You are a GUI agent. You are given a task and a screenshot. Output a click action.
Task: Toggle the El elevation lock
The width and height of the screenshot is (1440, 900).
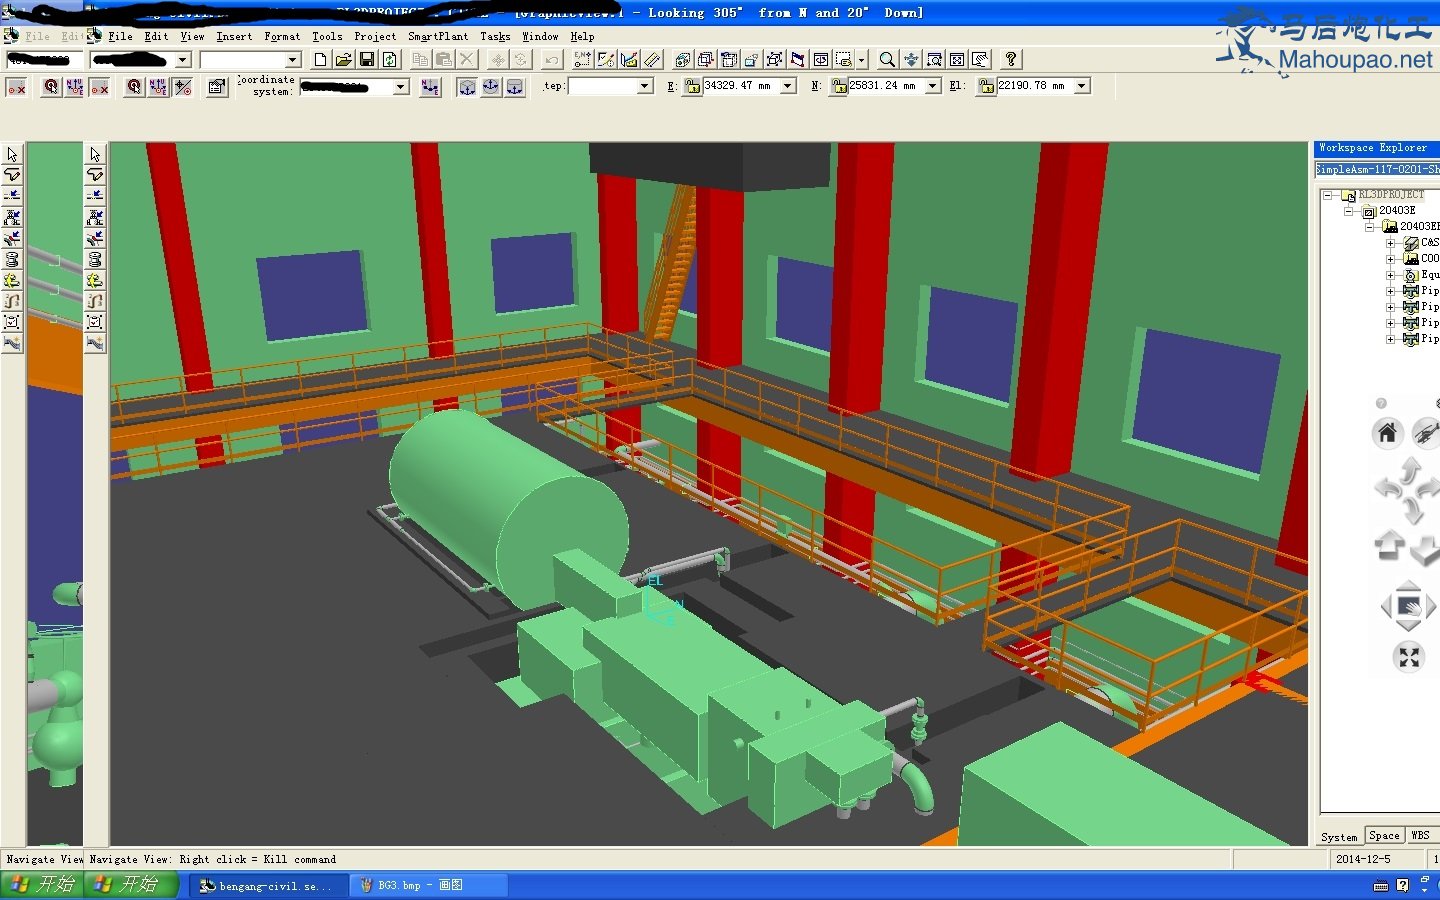tap(987, 87)
